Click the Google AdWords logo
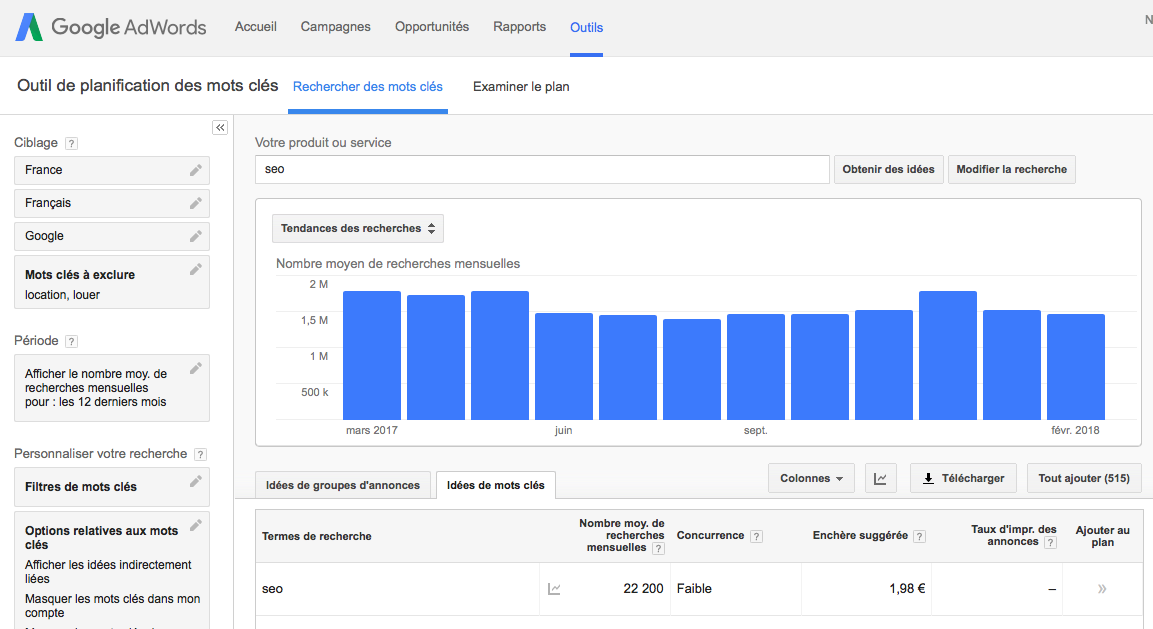This screenshot has height=629, width=1153. click(111, 27)
